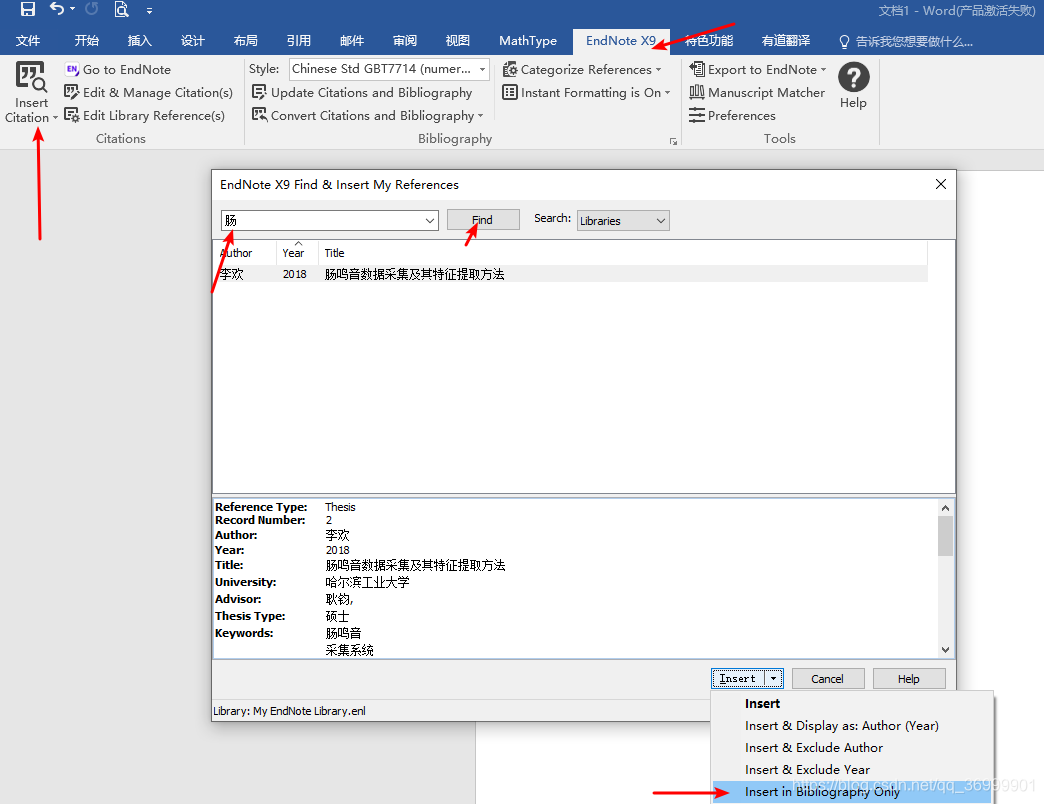Viewport: 1044px width, 804px height.
Task: Switch to the 视图 tab
Action: 457,41
